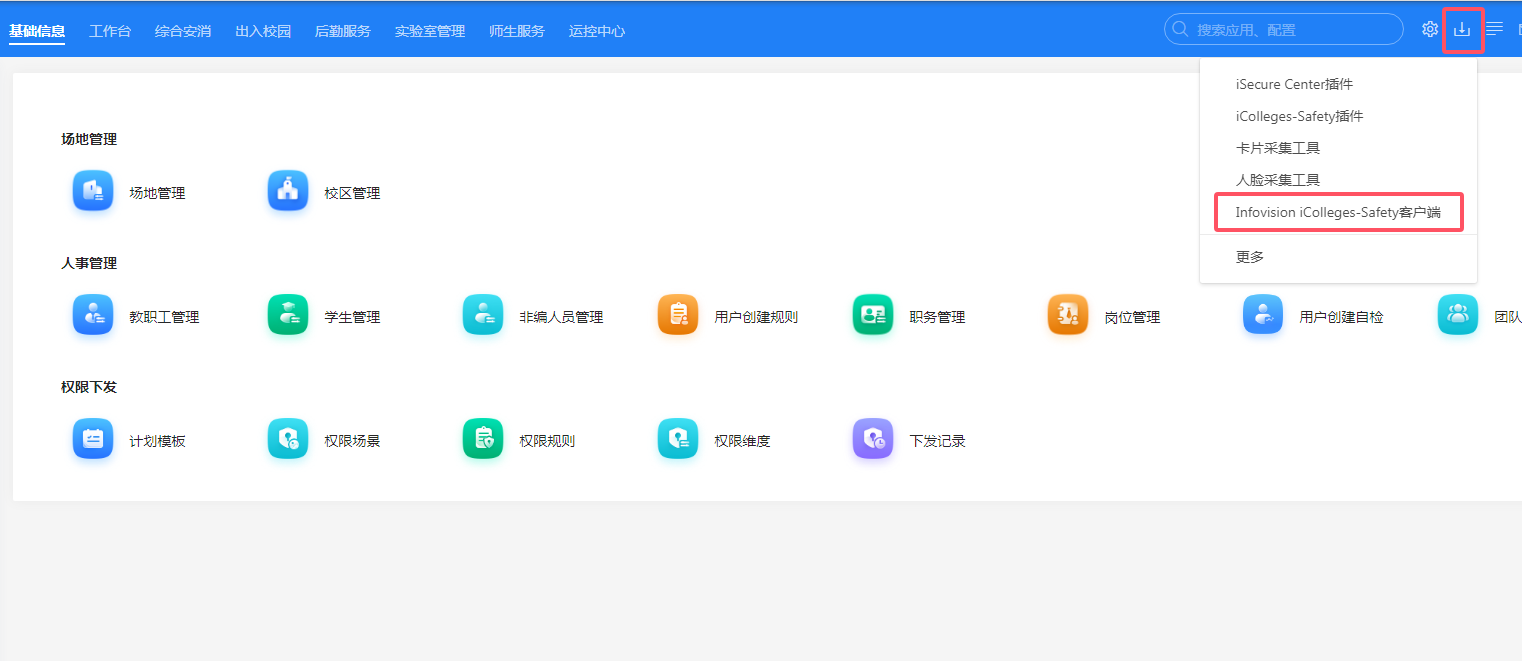Viewport: 1522px width, 661px height.
Task: Open the 校区管理 app icon
Action: 288,191
